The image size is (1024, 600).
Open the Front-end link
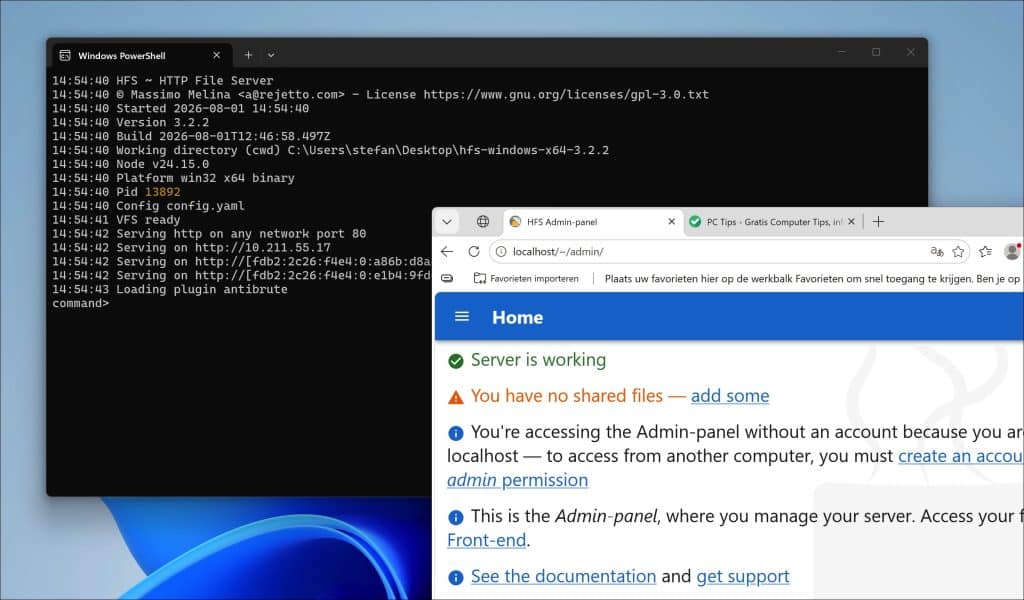pyautogui.click(x=487, y=540)
